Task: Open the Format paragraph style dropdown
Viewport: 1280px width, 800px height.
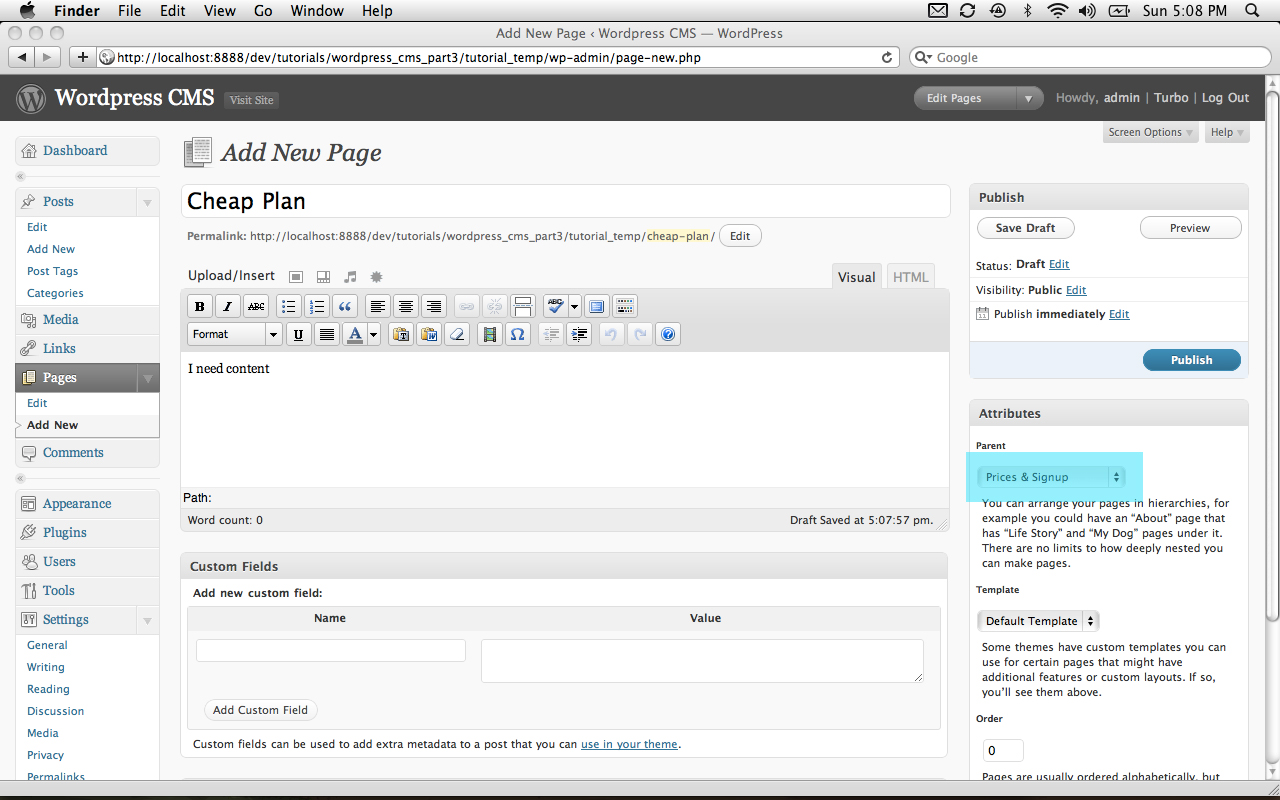Action: [x=235, y=334]
